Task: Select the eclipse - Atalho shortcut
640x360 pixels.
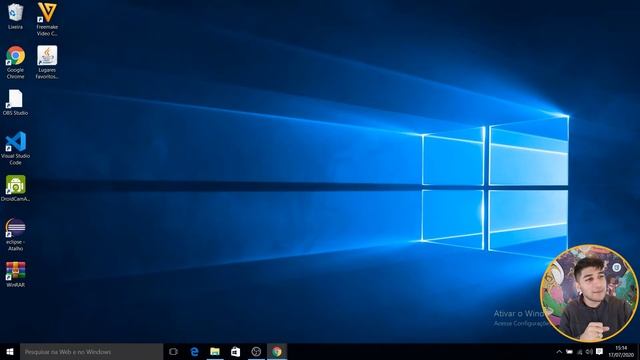Action: tap(15, 234)
